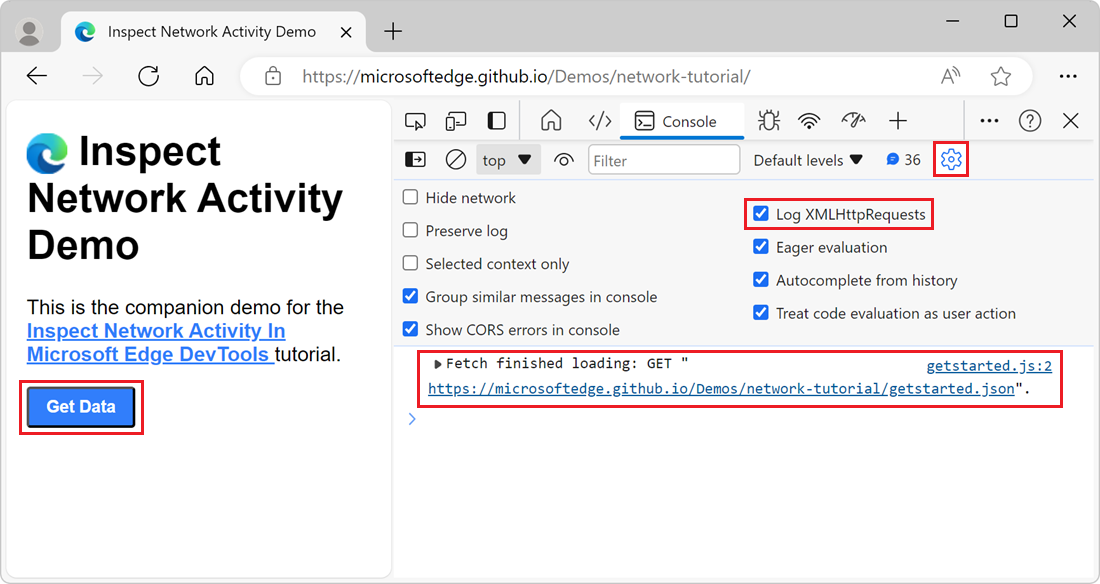The height and width of the screenshot is (584, 1100).
Task: Open the Issues bug icon
Action: 768,120
